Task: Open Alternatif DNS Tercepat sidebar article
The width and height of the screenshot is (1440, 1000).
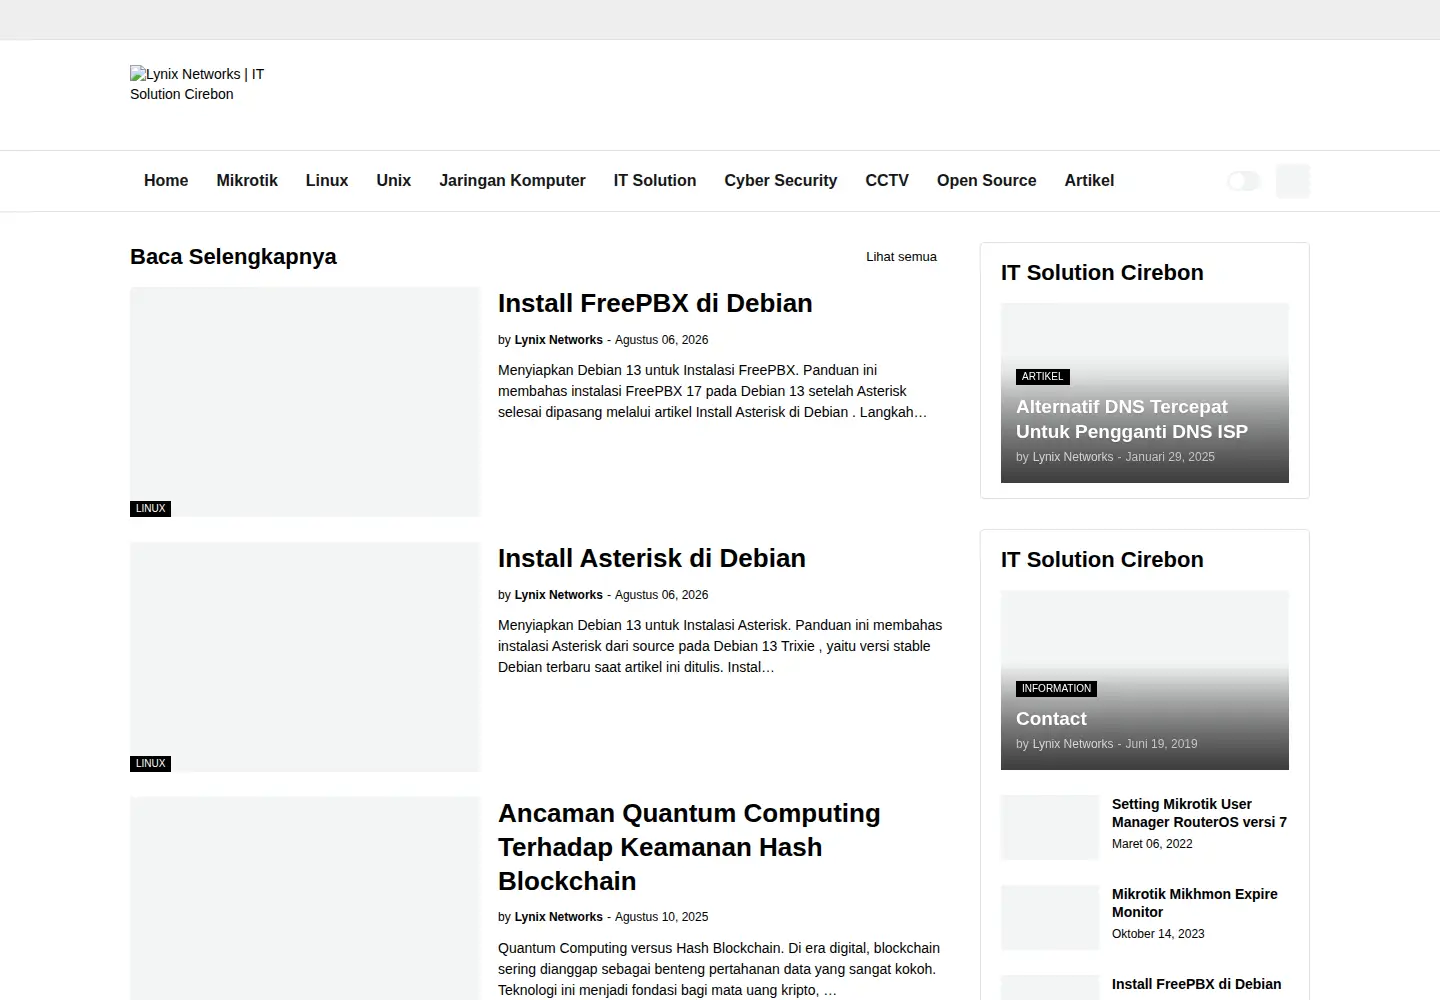Action: [1132, 419]
